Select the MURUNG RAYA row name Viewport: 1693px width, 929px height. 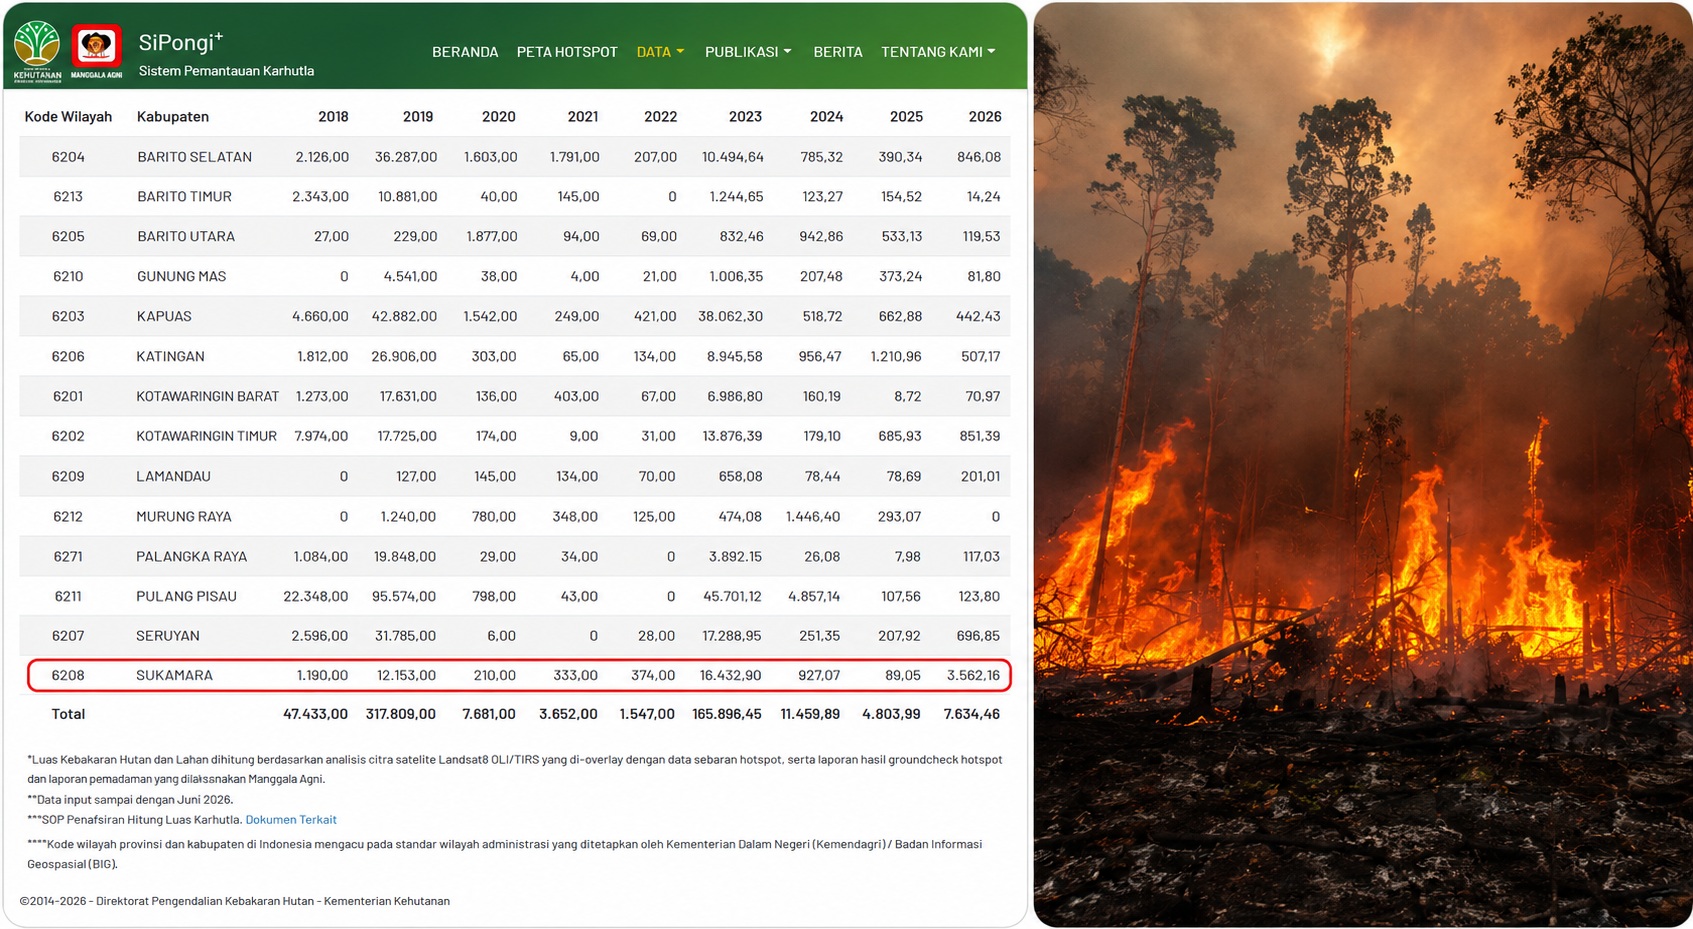coord(184,517)
